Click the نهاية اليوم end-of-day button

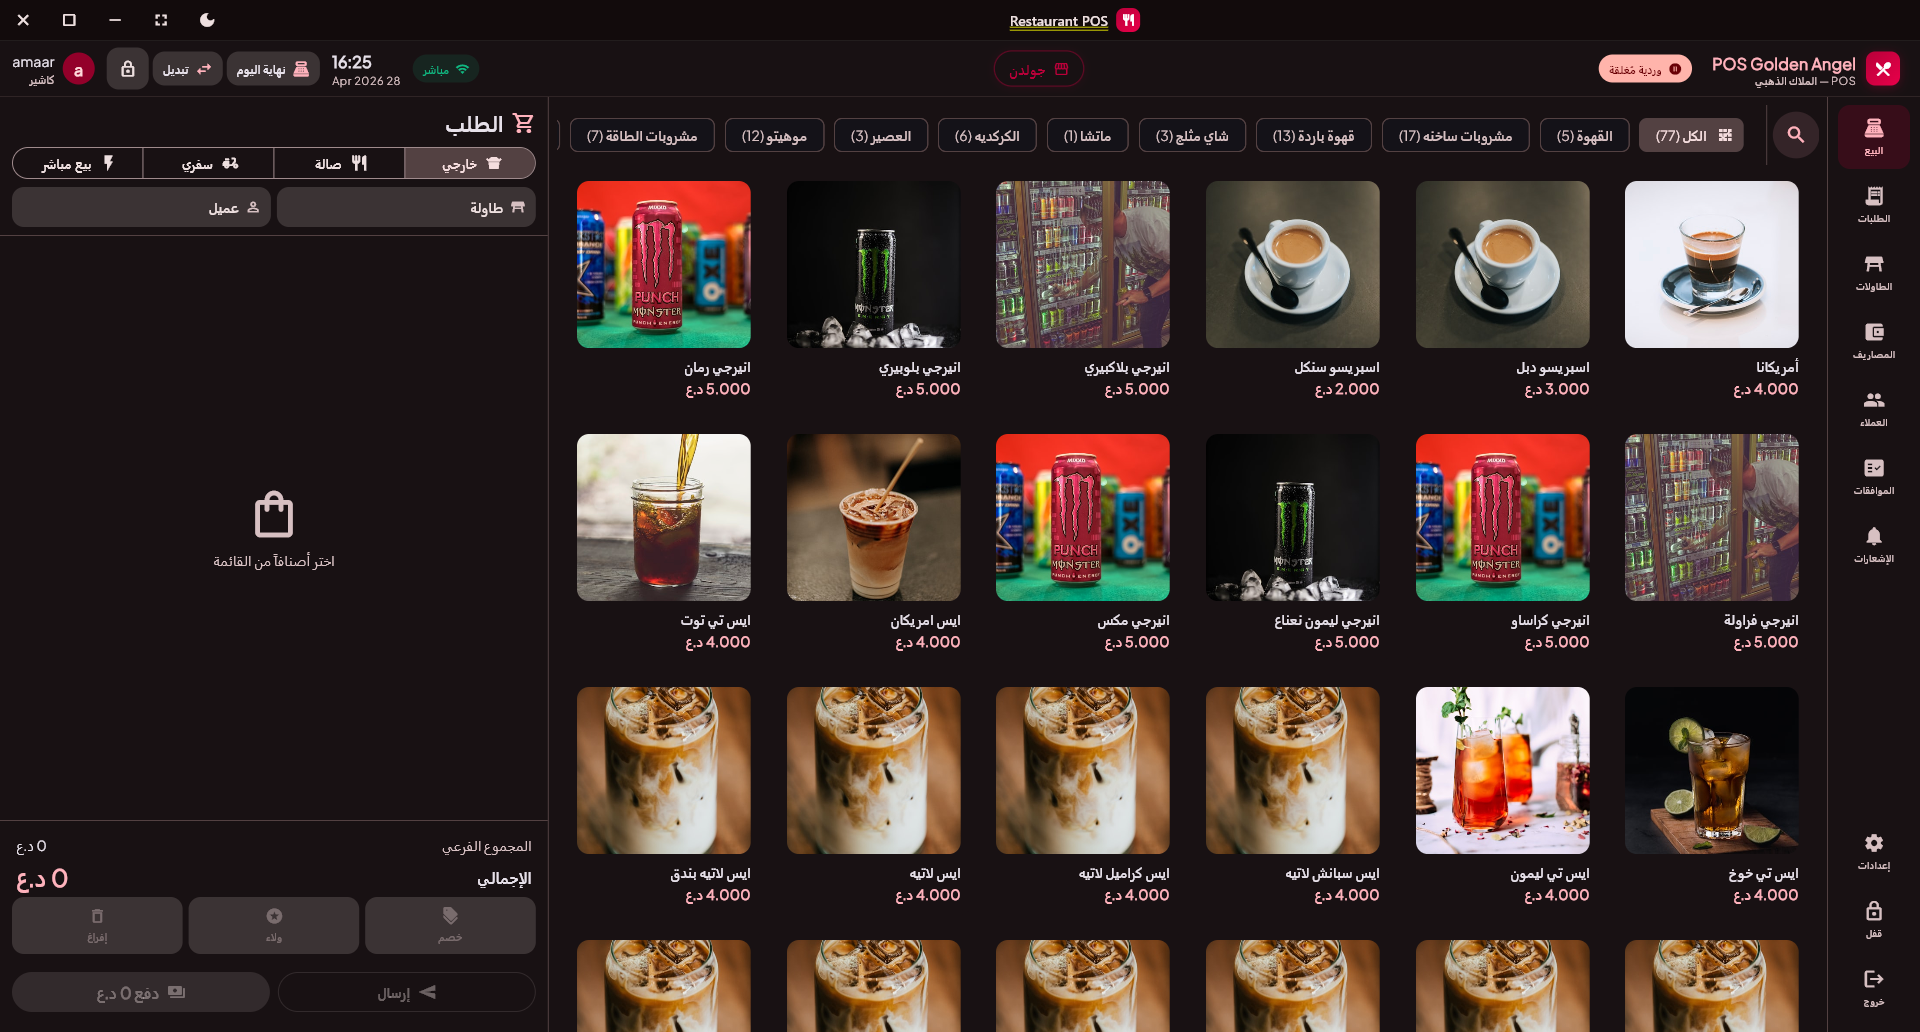[x=273, y=69]
